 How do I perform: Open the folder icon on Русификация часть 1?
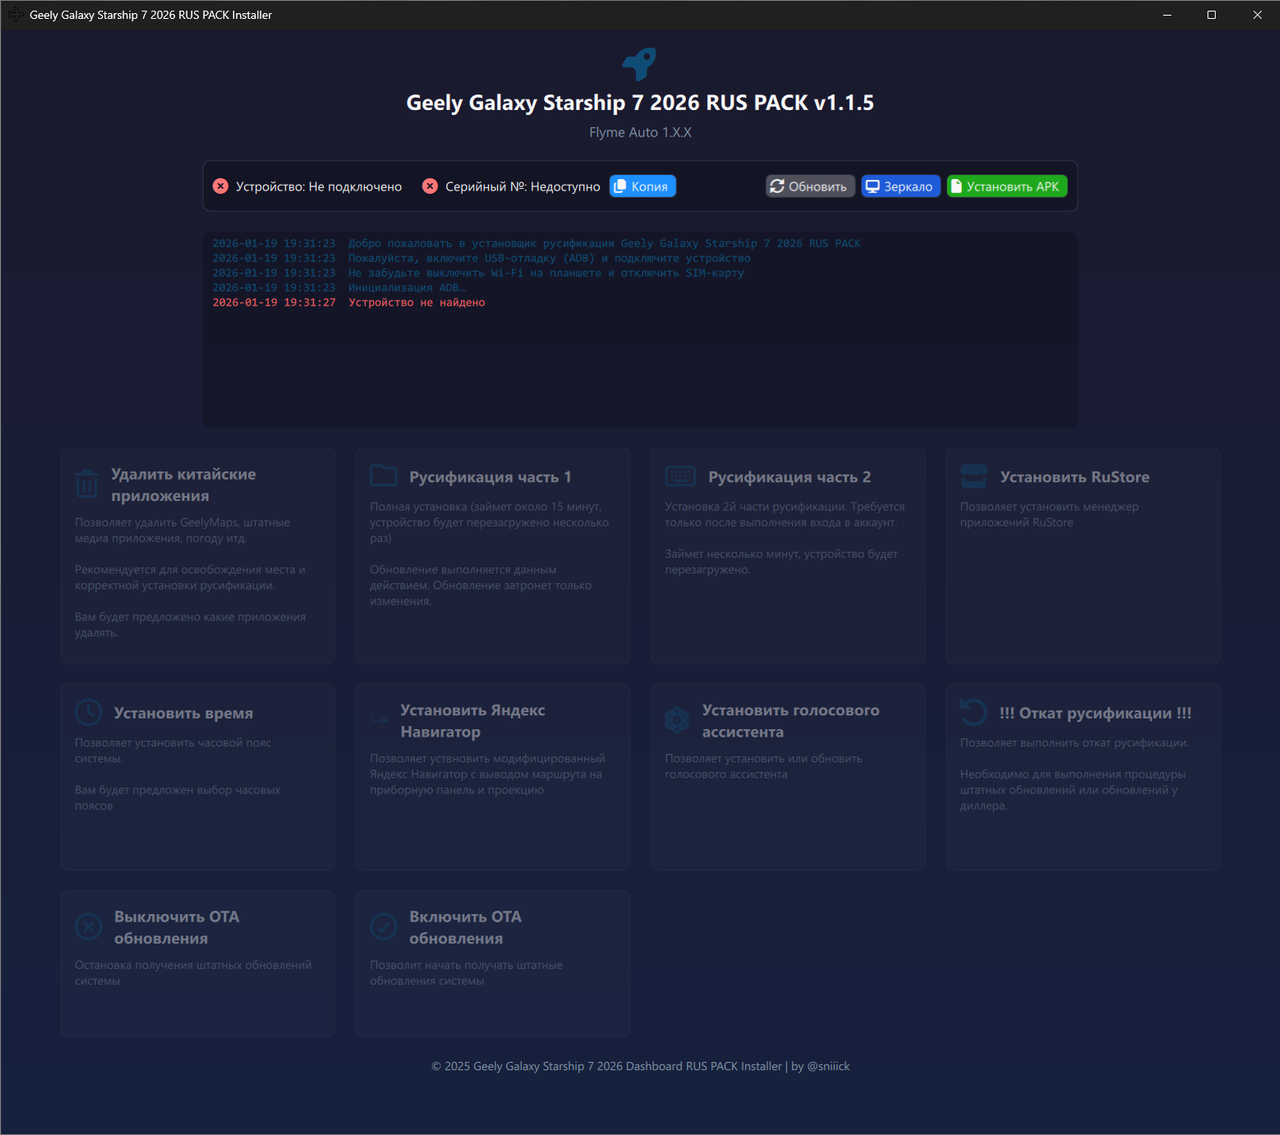coord(384,475)
